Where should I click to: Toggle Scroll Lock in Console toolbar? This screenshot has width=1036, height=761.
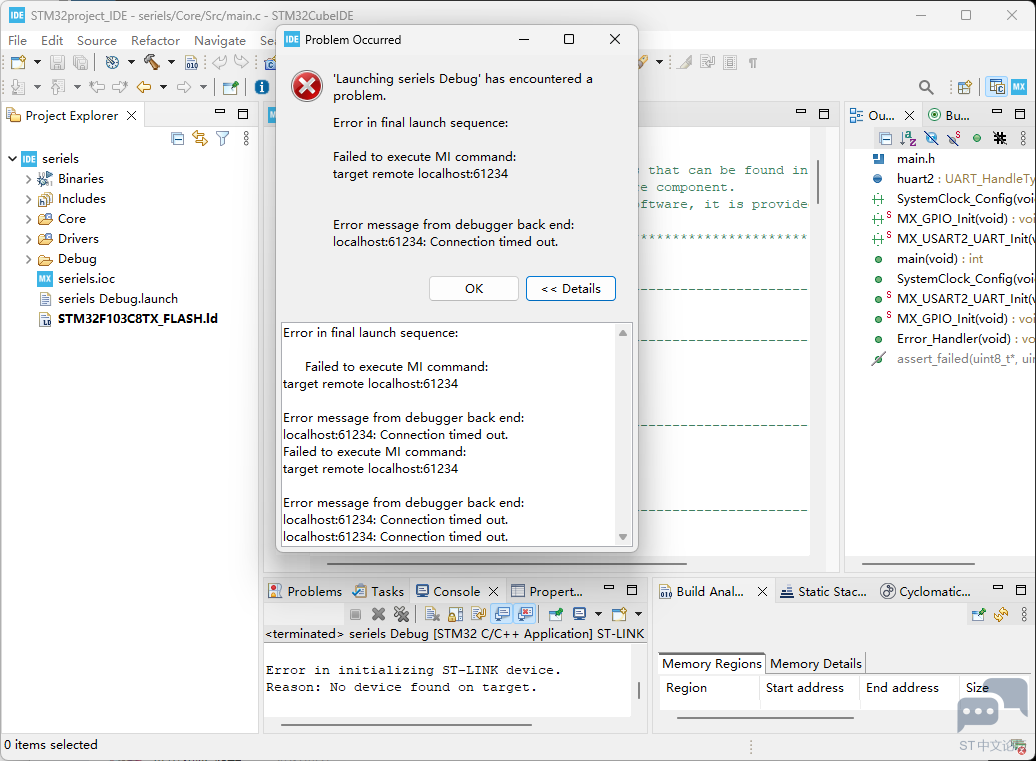tap(455, 614)
